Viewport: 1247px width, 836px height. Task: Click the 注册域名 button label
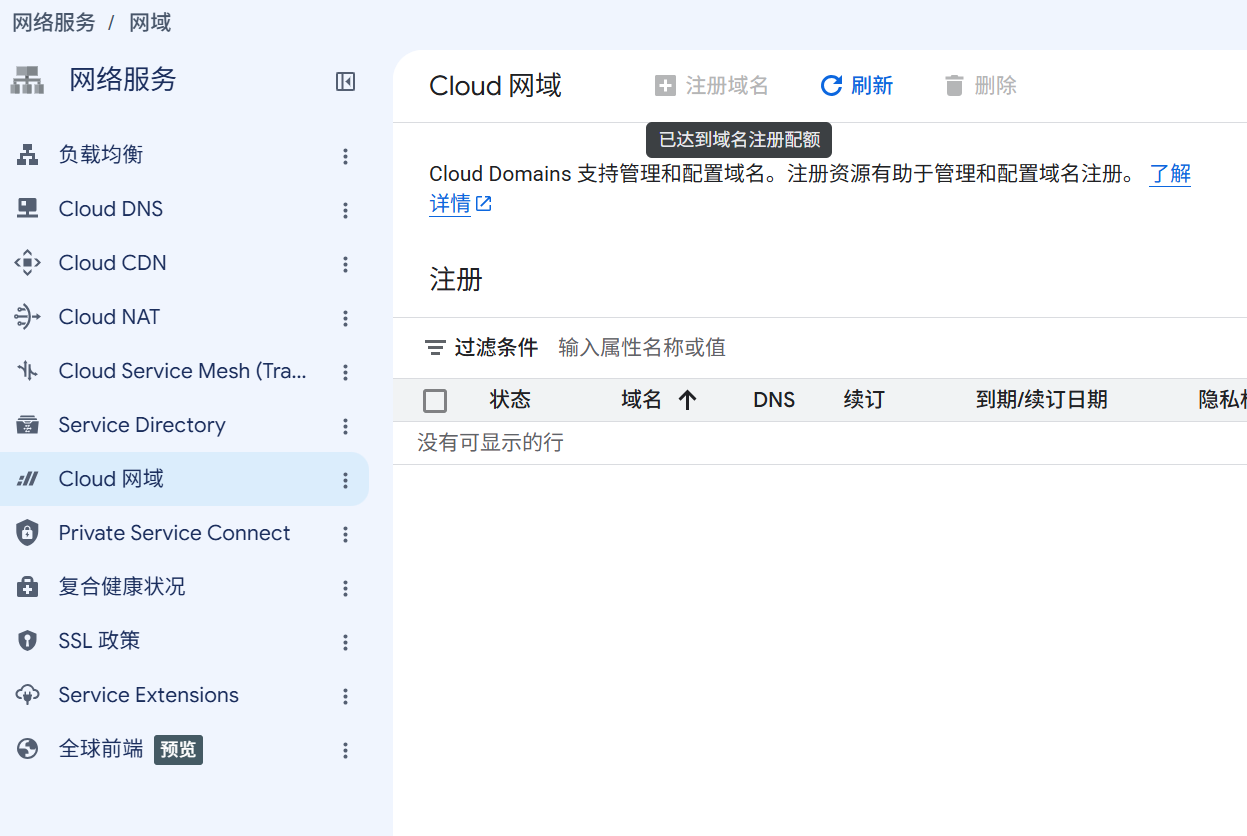pos(727,86)
